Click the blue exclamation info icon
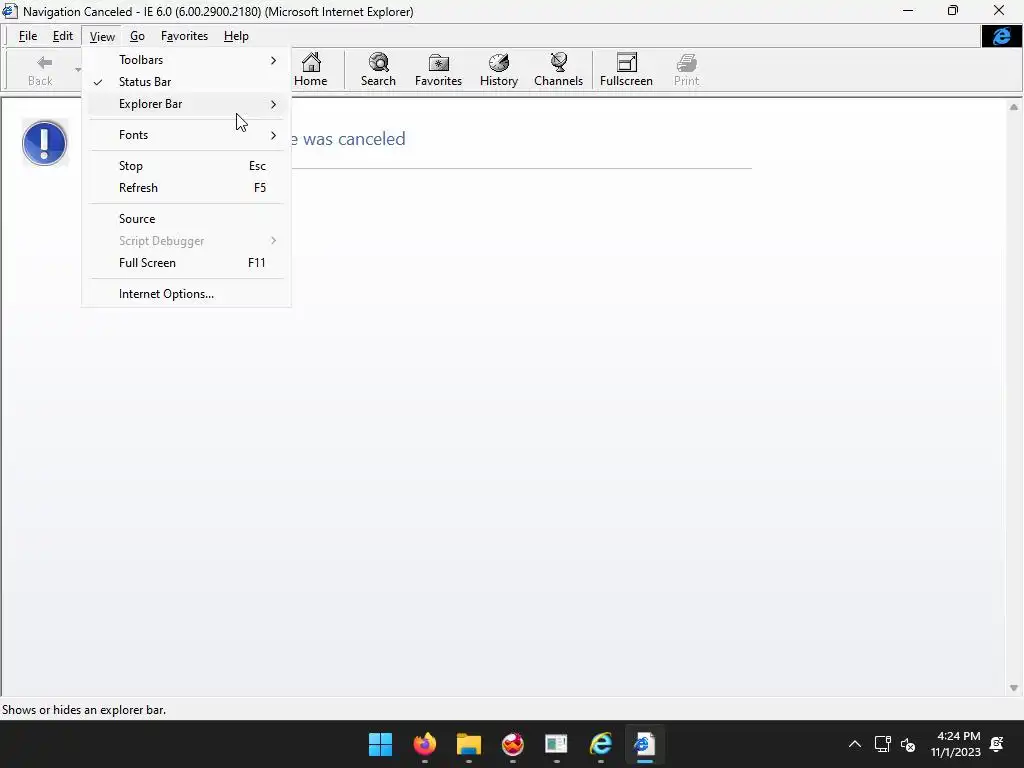 coord(44,143)
